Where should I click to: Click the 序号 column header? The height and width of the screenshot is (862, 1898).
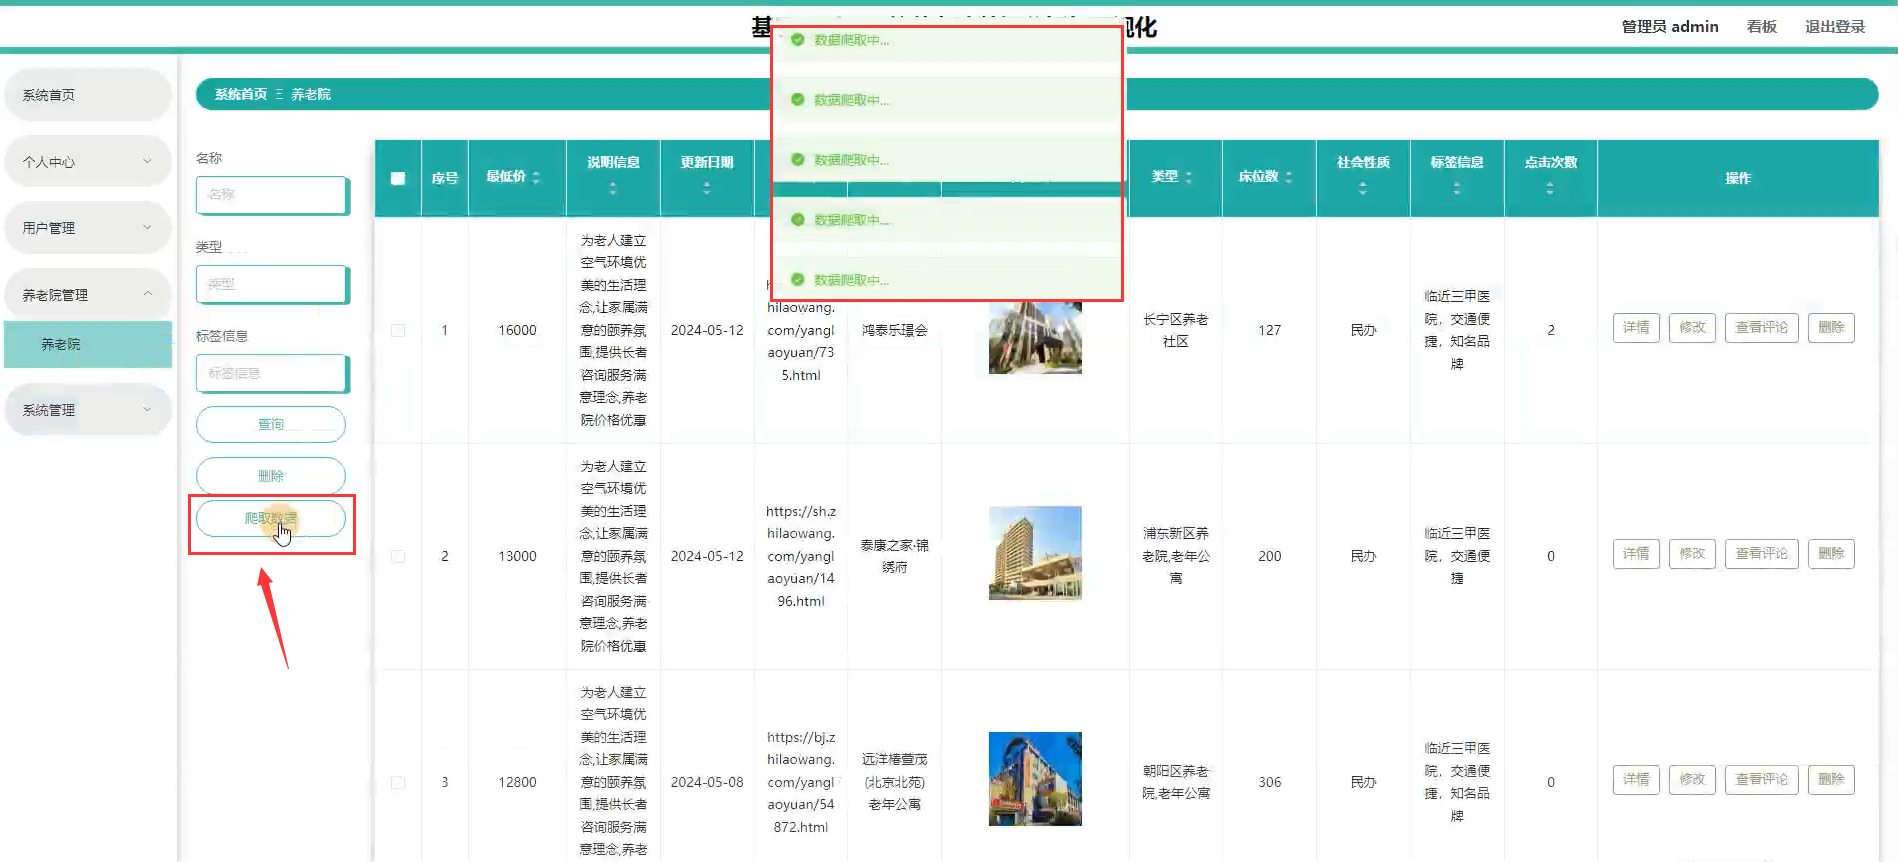(x=445, y=178)
